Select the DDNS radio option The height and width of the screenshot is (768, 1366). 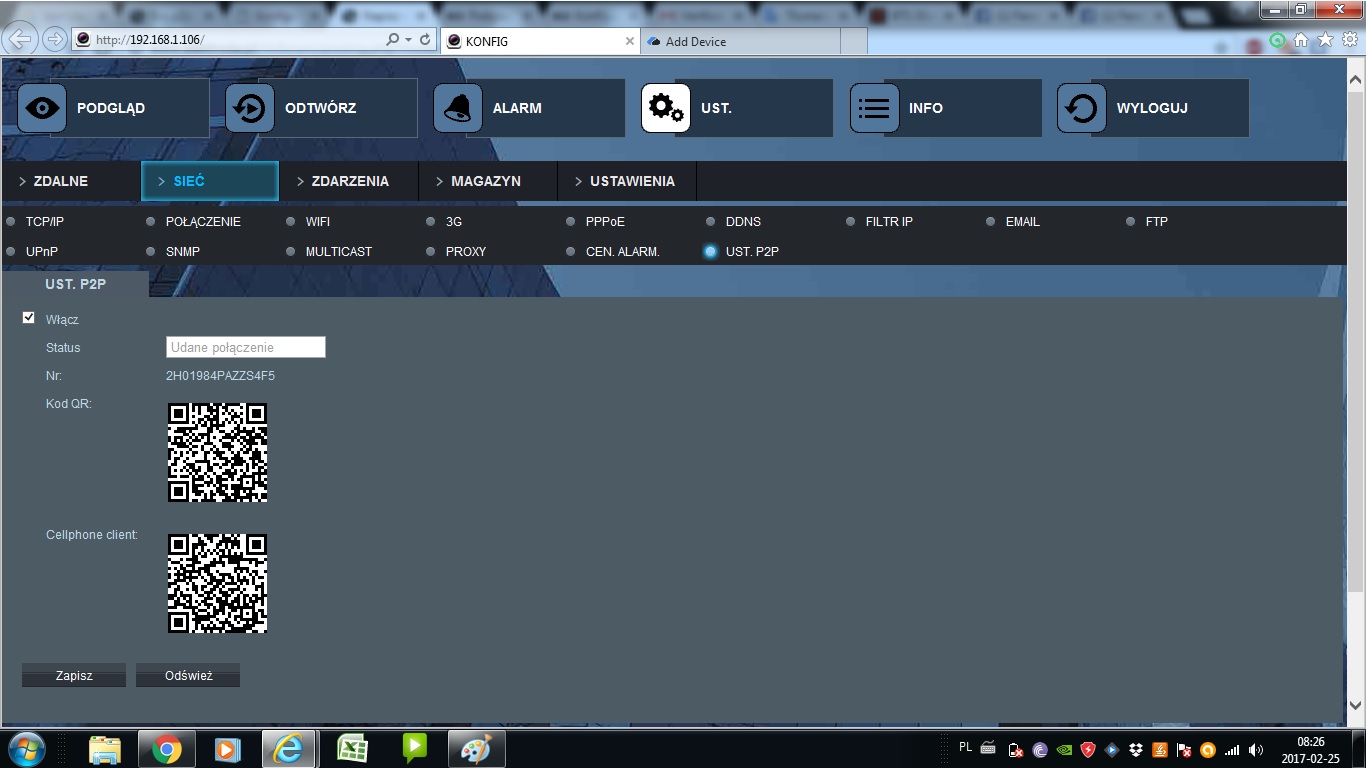(711, 222)
